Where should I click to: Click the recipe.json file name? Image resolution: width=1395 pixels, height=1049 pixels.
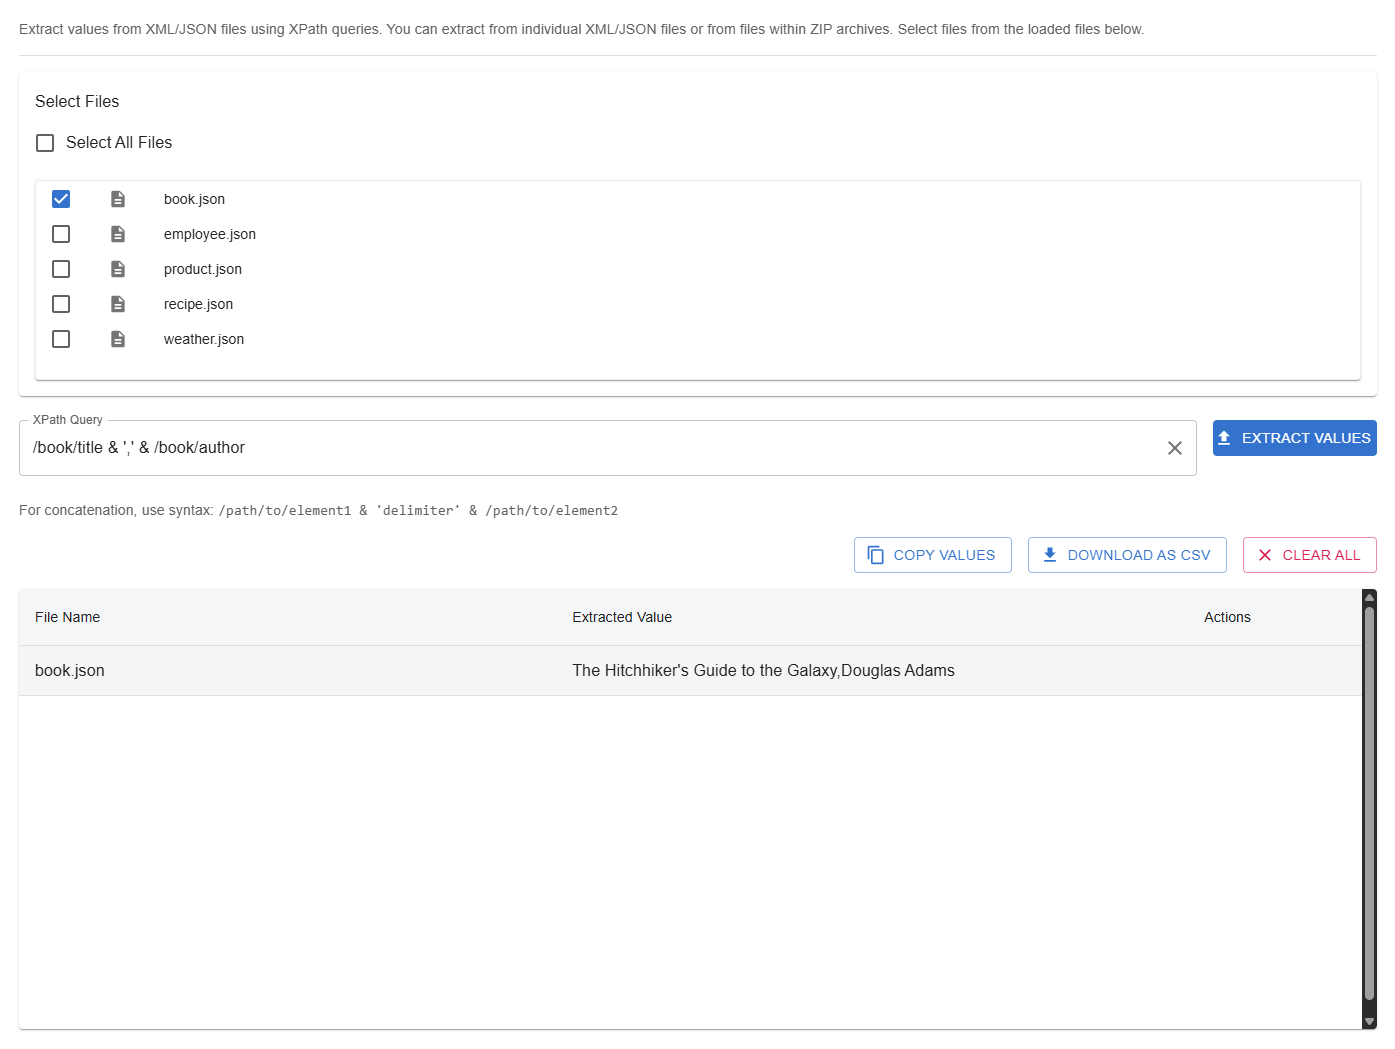coord(198,304)
